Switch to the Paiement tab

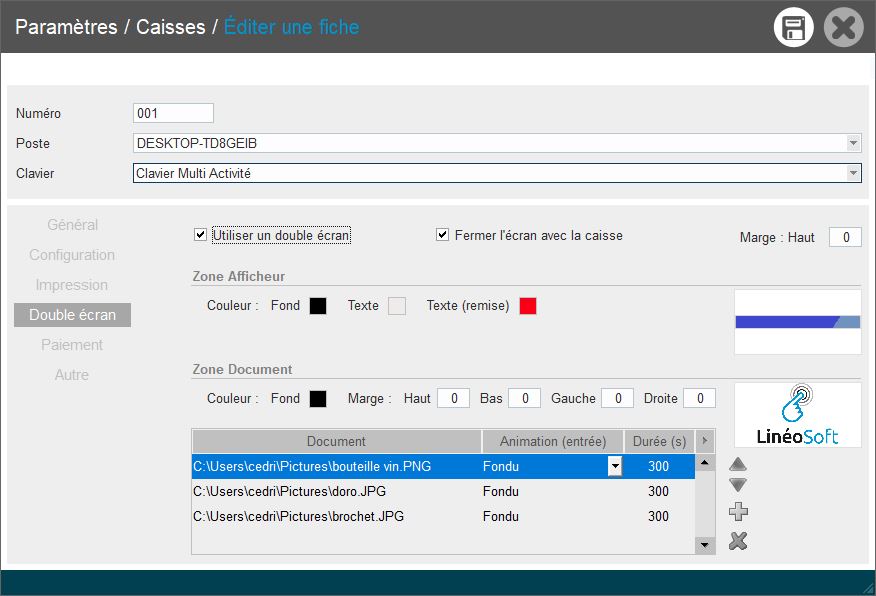pyautogui.click(x=72, y=345)
